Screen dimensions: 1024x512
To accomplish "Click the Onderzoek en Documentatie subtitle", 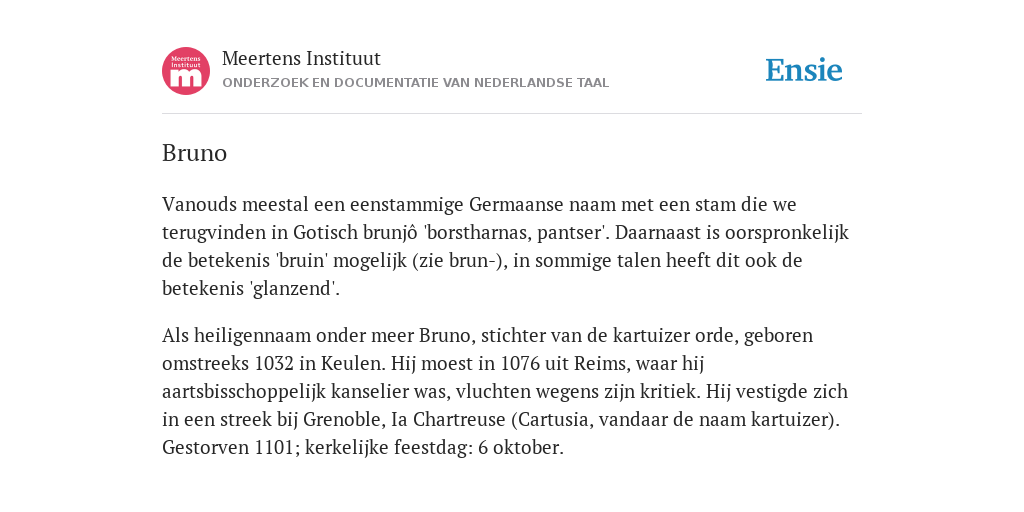I will 415,83.
